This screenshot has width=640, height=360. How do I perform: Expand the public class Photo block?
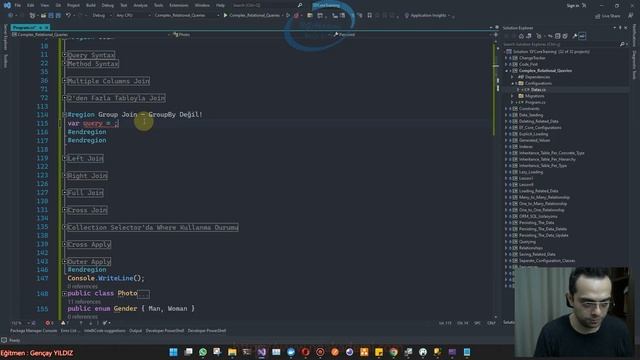[64, 293]
